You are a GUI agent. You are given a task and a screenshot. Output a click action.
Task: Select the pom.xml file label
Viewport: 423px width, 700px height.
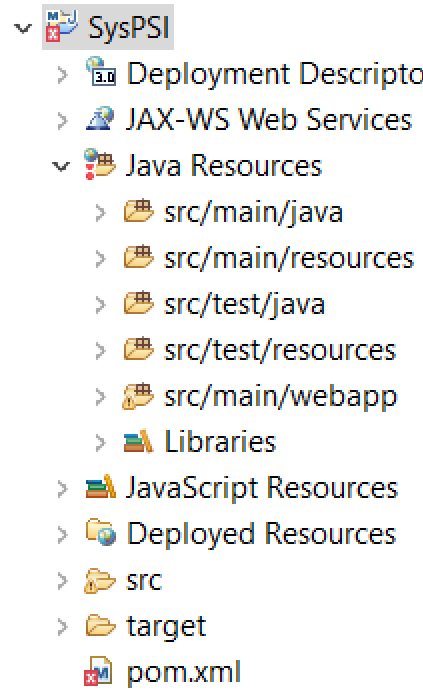[x=184, y=672]
